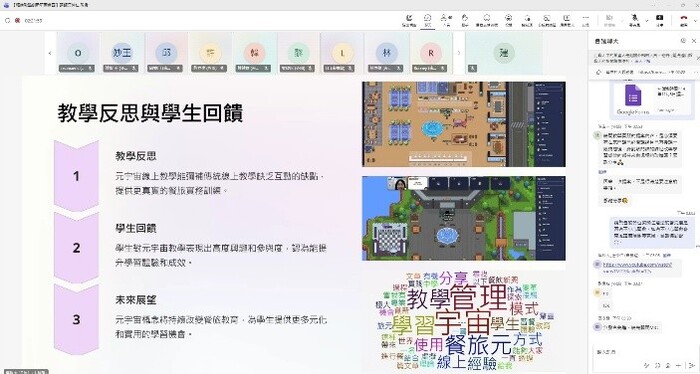Expand microphone options arrow
Screen dimensions: 700x374
click(x=646, y=21)
